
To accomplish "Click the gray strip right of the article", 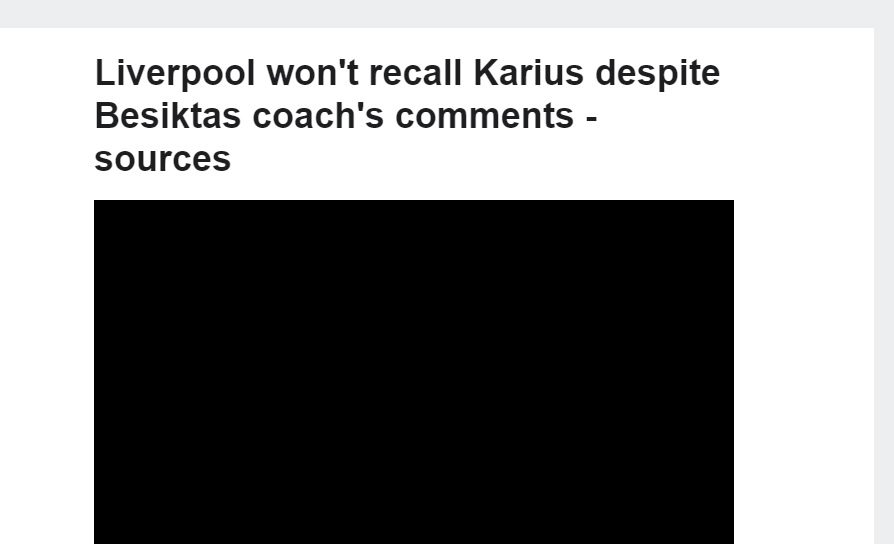I will pyautogui.click(x=884, y=285).
